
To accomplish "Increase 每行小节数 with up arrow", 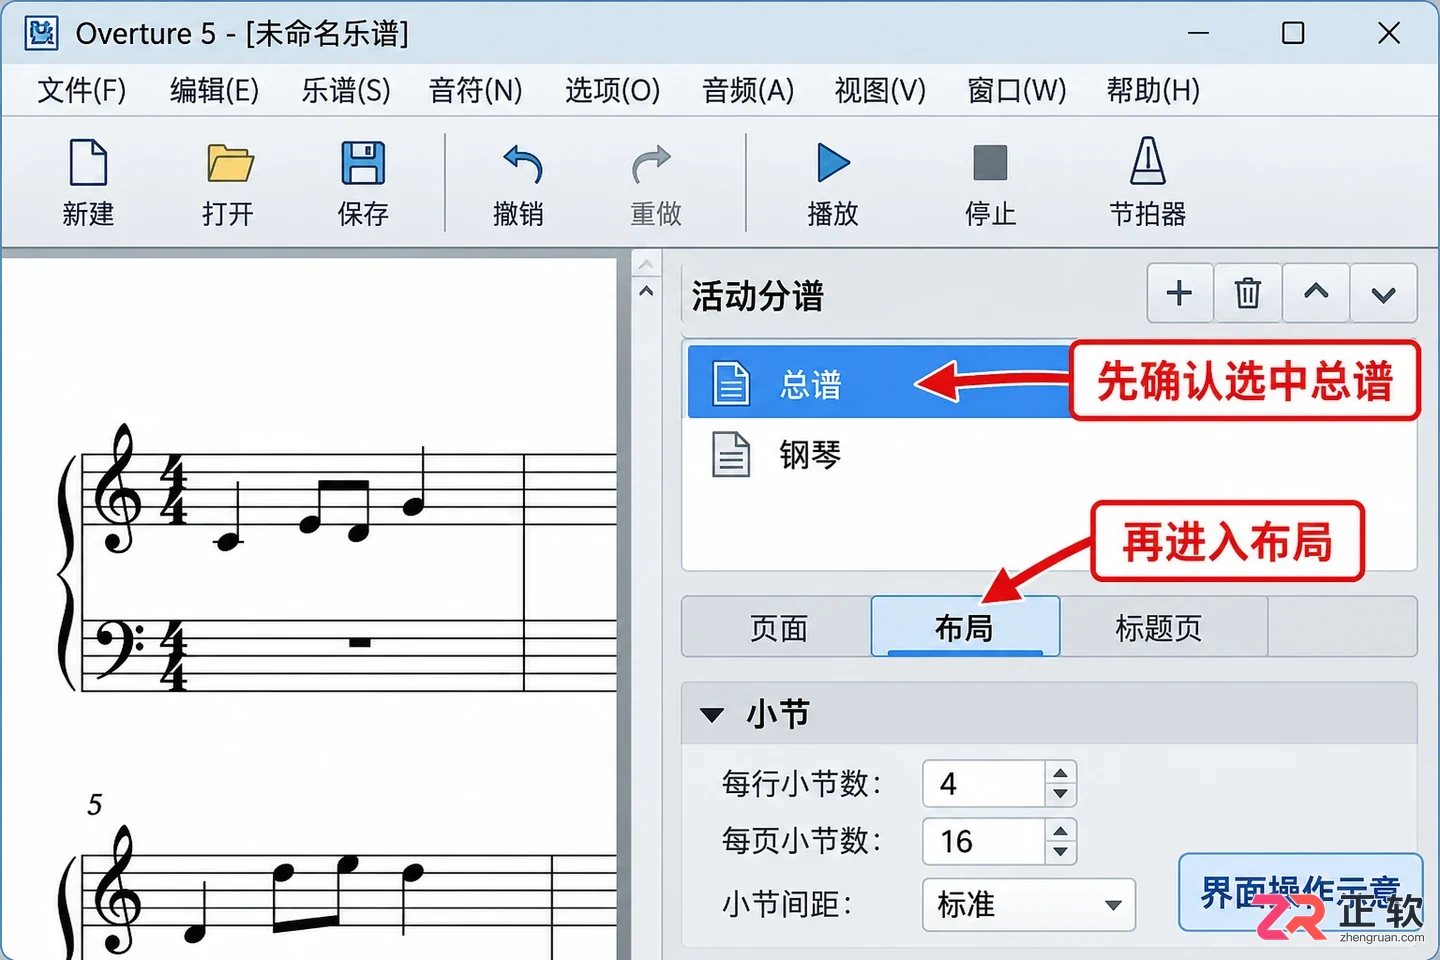I will click(x=1060, y=773).
